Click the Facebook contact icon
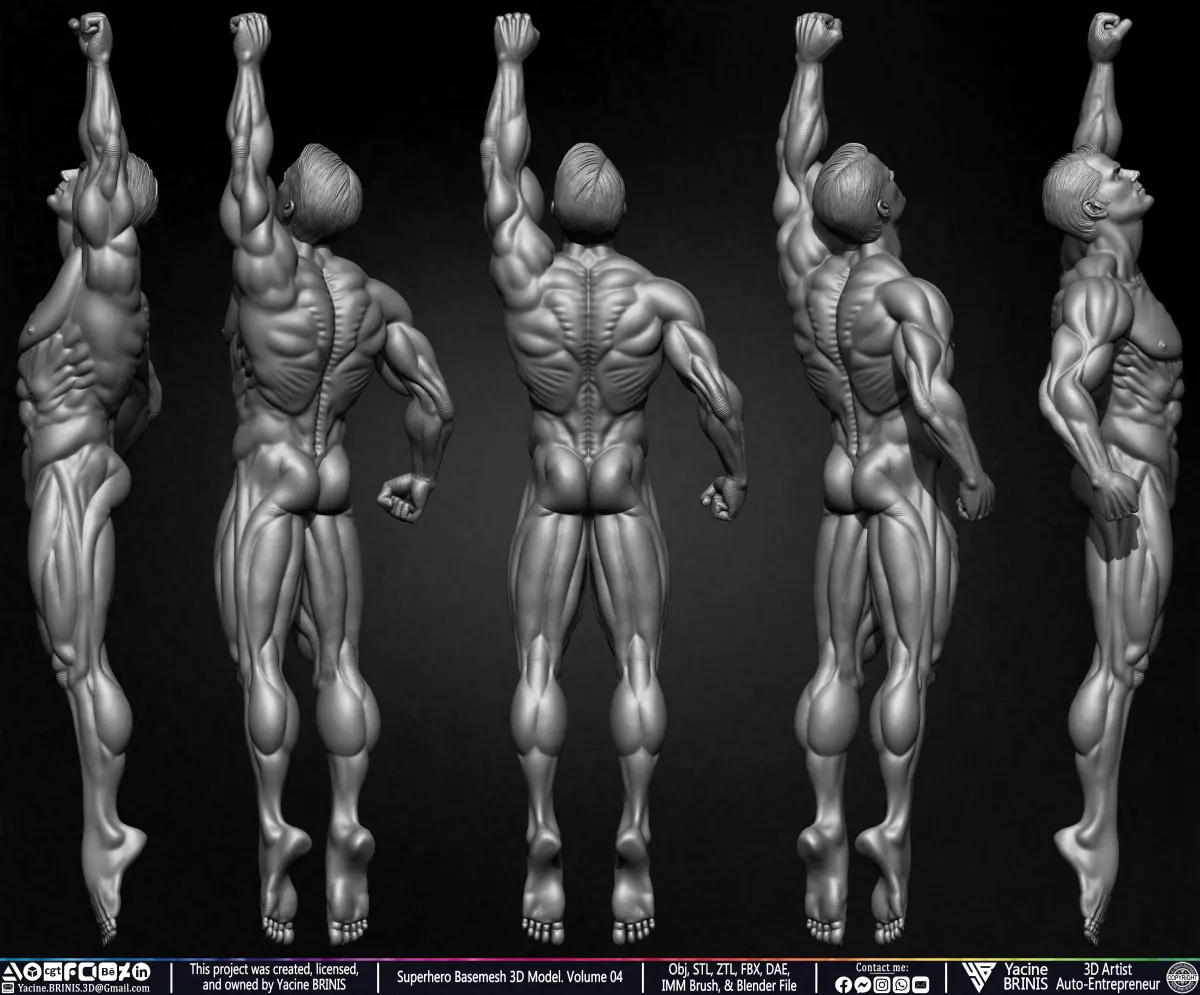This screenshot has width=1200, height=995. point(843,985)
